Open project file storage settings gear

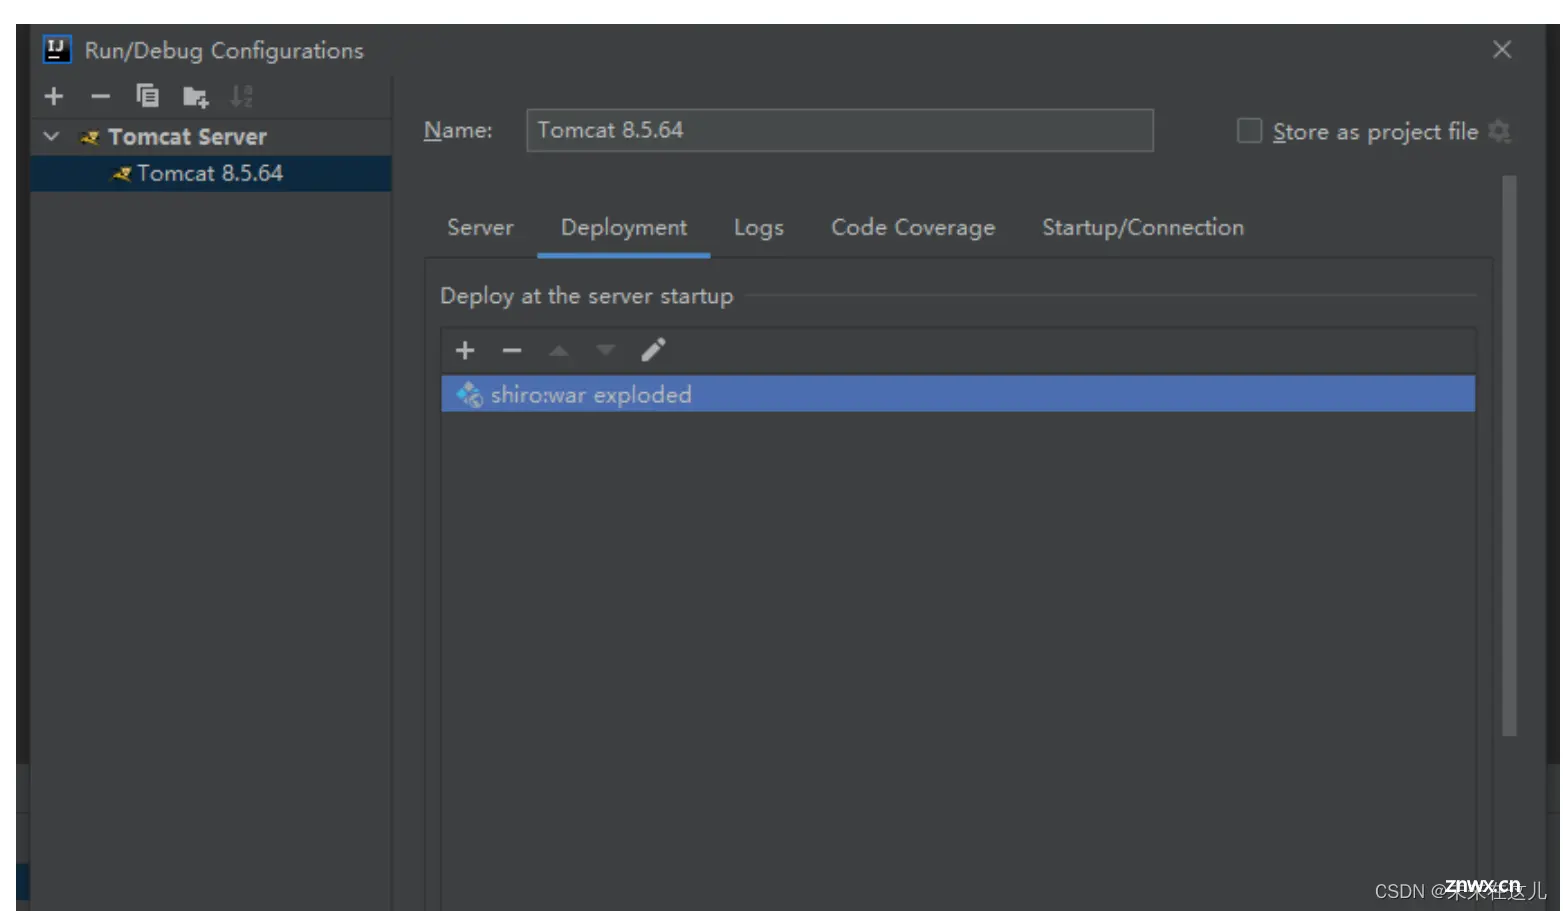(1498, 131)
